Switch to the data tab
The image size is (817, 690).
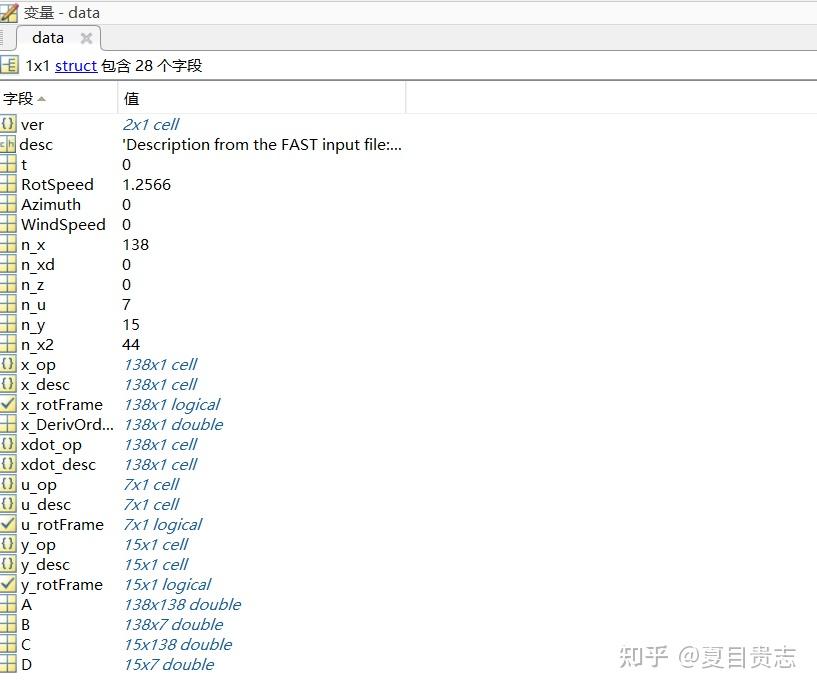[x=47, y=37]
